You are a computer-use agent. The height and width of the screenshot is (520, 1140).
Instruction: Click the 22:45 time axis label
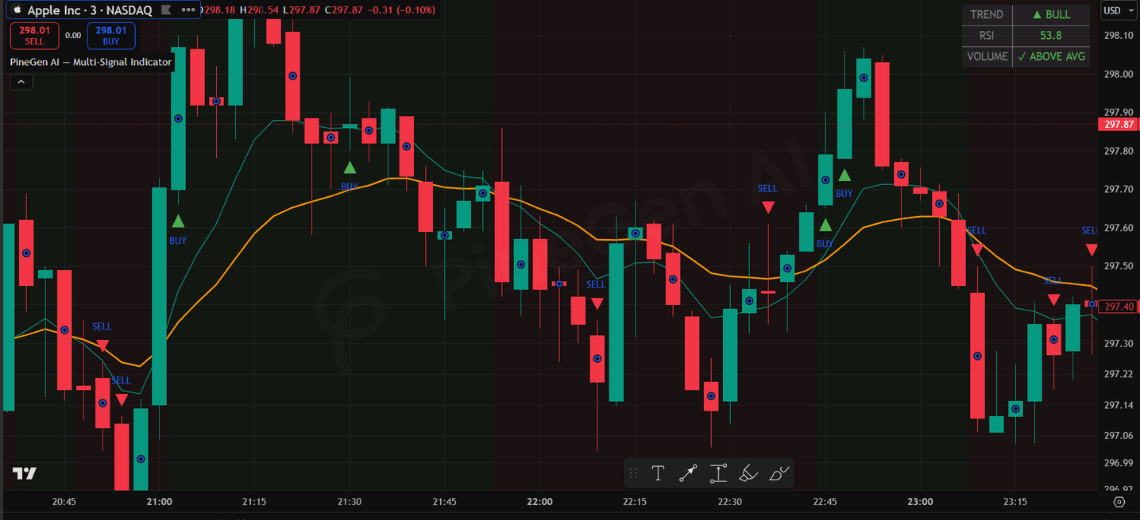point(824,502)
